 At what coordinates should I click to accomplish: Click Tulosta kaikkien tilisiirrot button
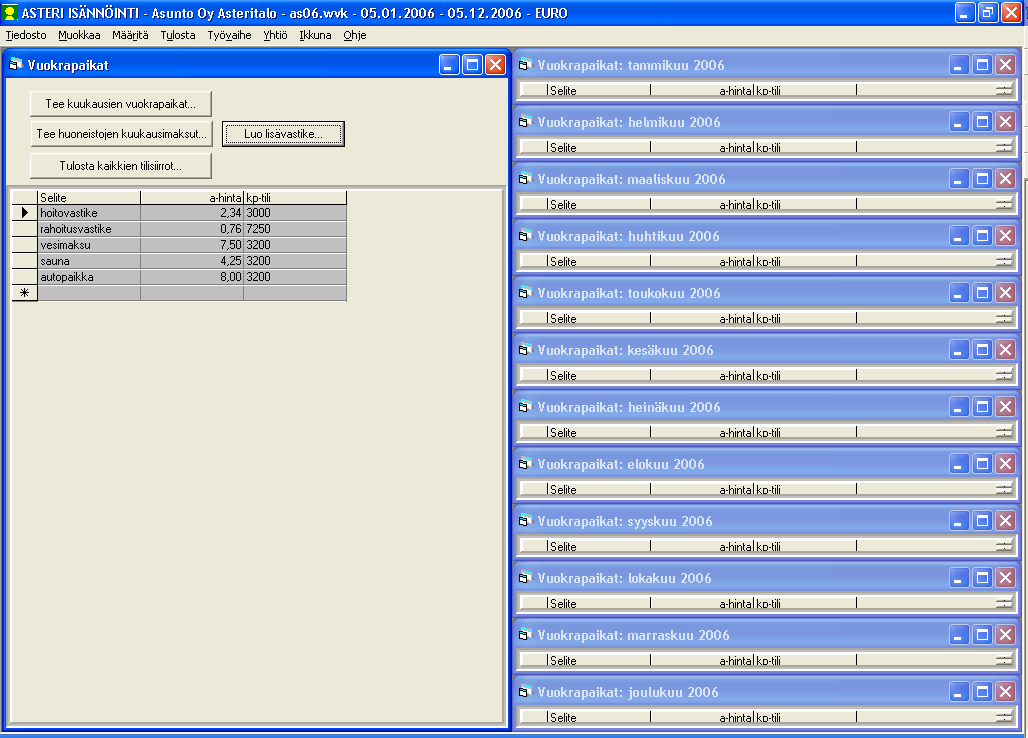pyautogui.click(x=121, y=166)
